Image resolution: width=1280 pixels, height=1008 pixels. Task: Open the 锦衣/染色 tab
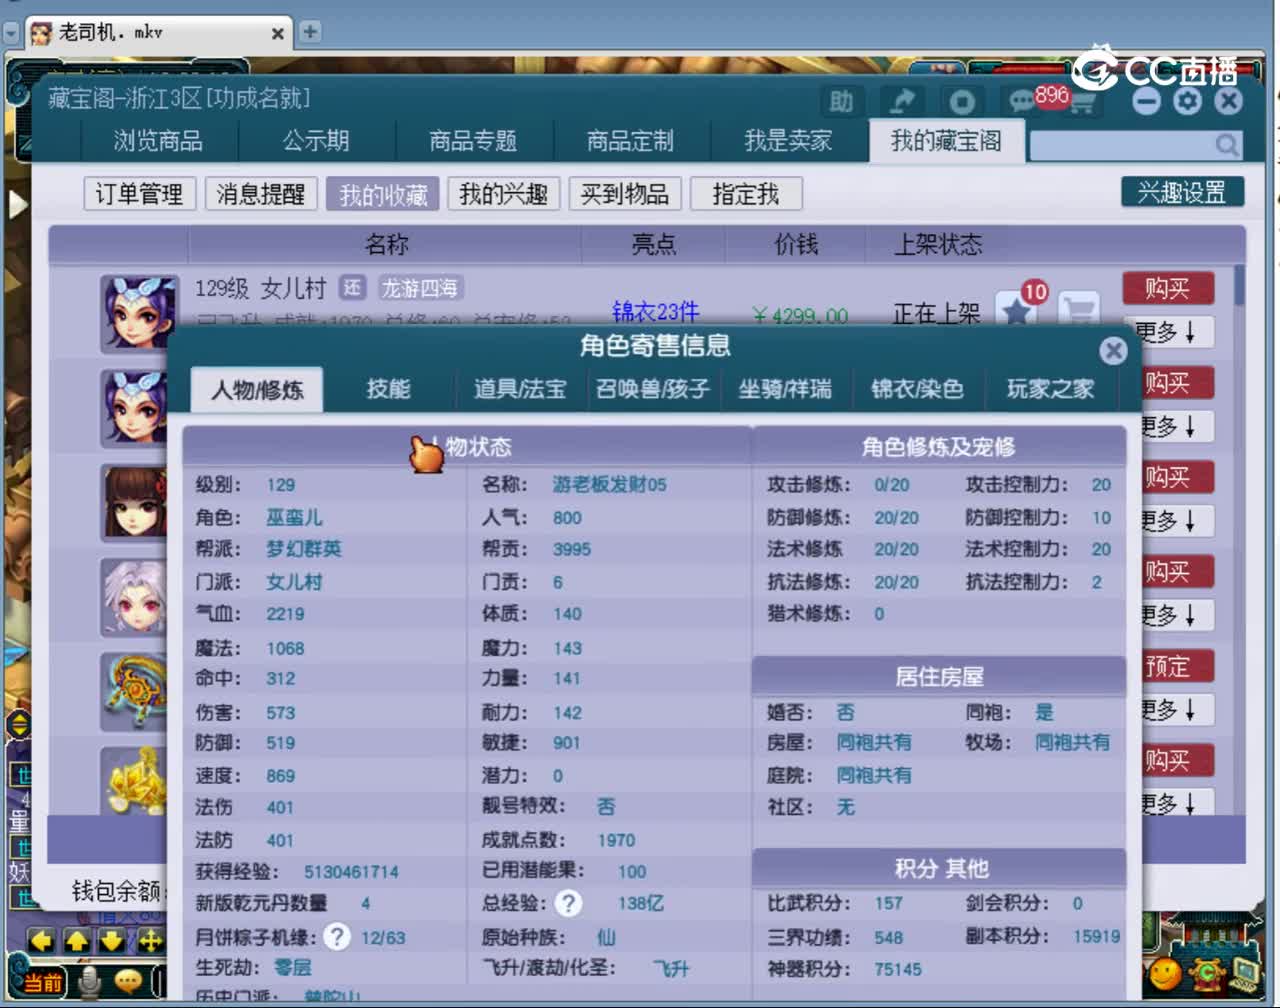tap(917, 389)
